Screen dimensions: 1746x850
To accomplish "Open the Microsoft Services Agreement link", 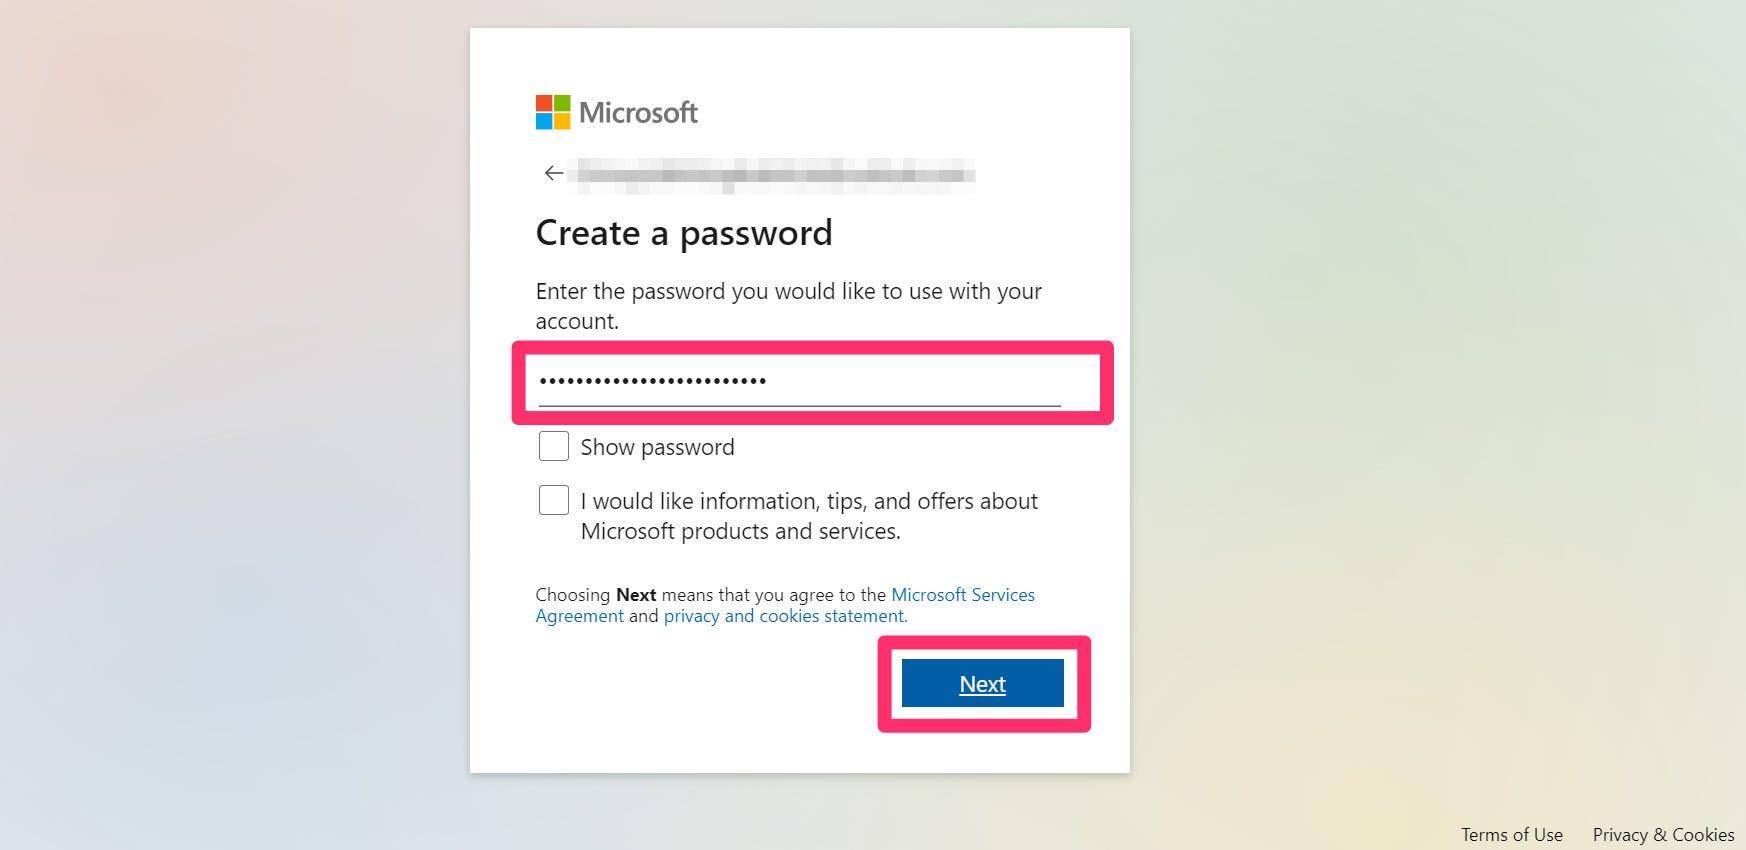I will [x=785, y=605].
